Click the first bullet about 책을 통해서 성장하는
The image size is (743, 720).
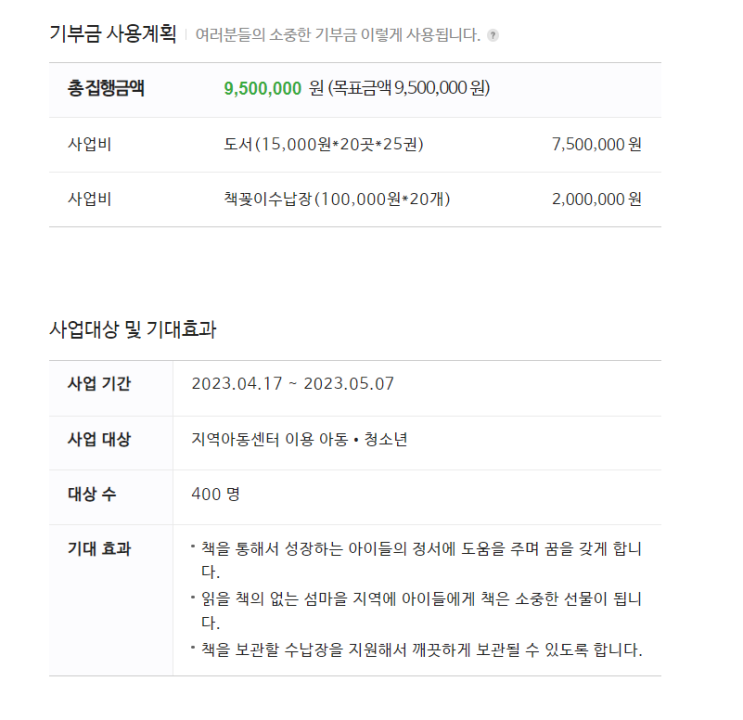click(x=417, y=560)
